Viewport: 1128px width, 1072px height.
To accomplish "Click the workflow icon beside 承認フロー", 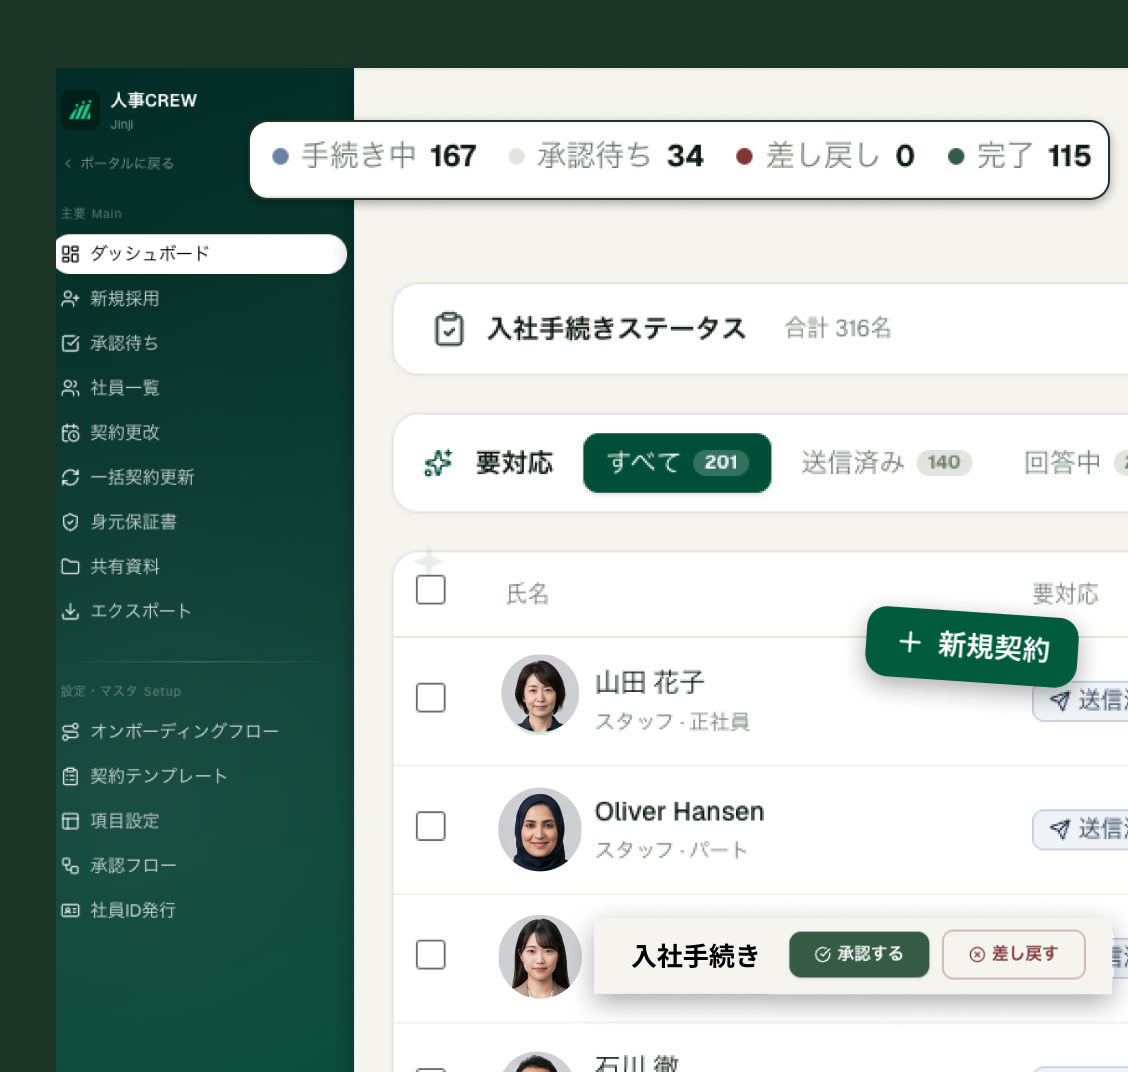I will pos(70,865).
